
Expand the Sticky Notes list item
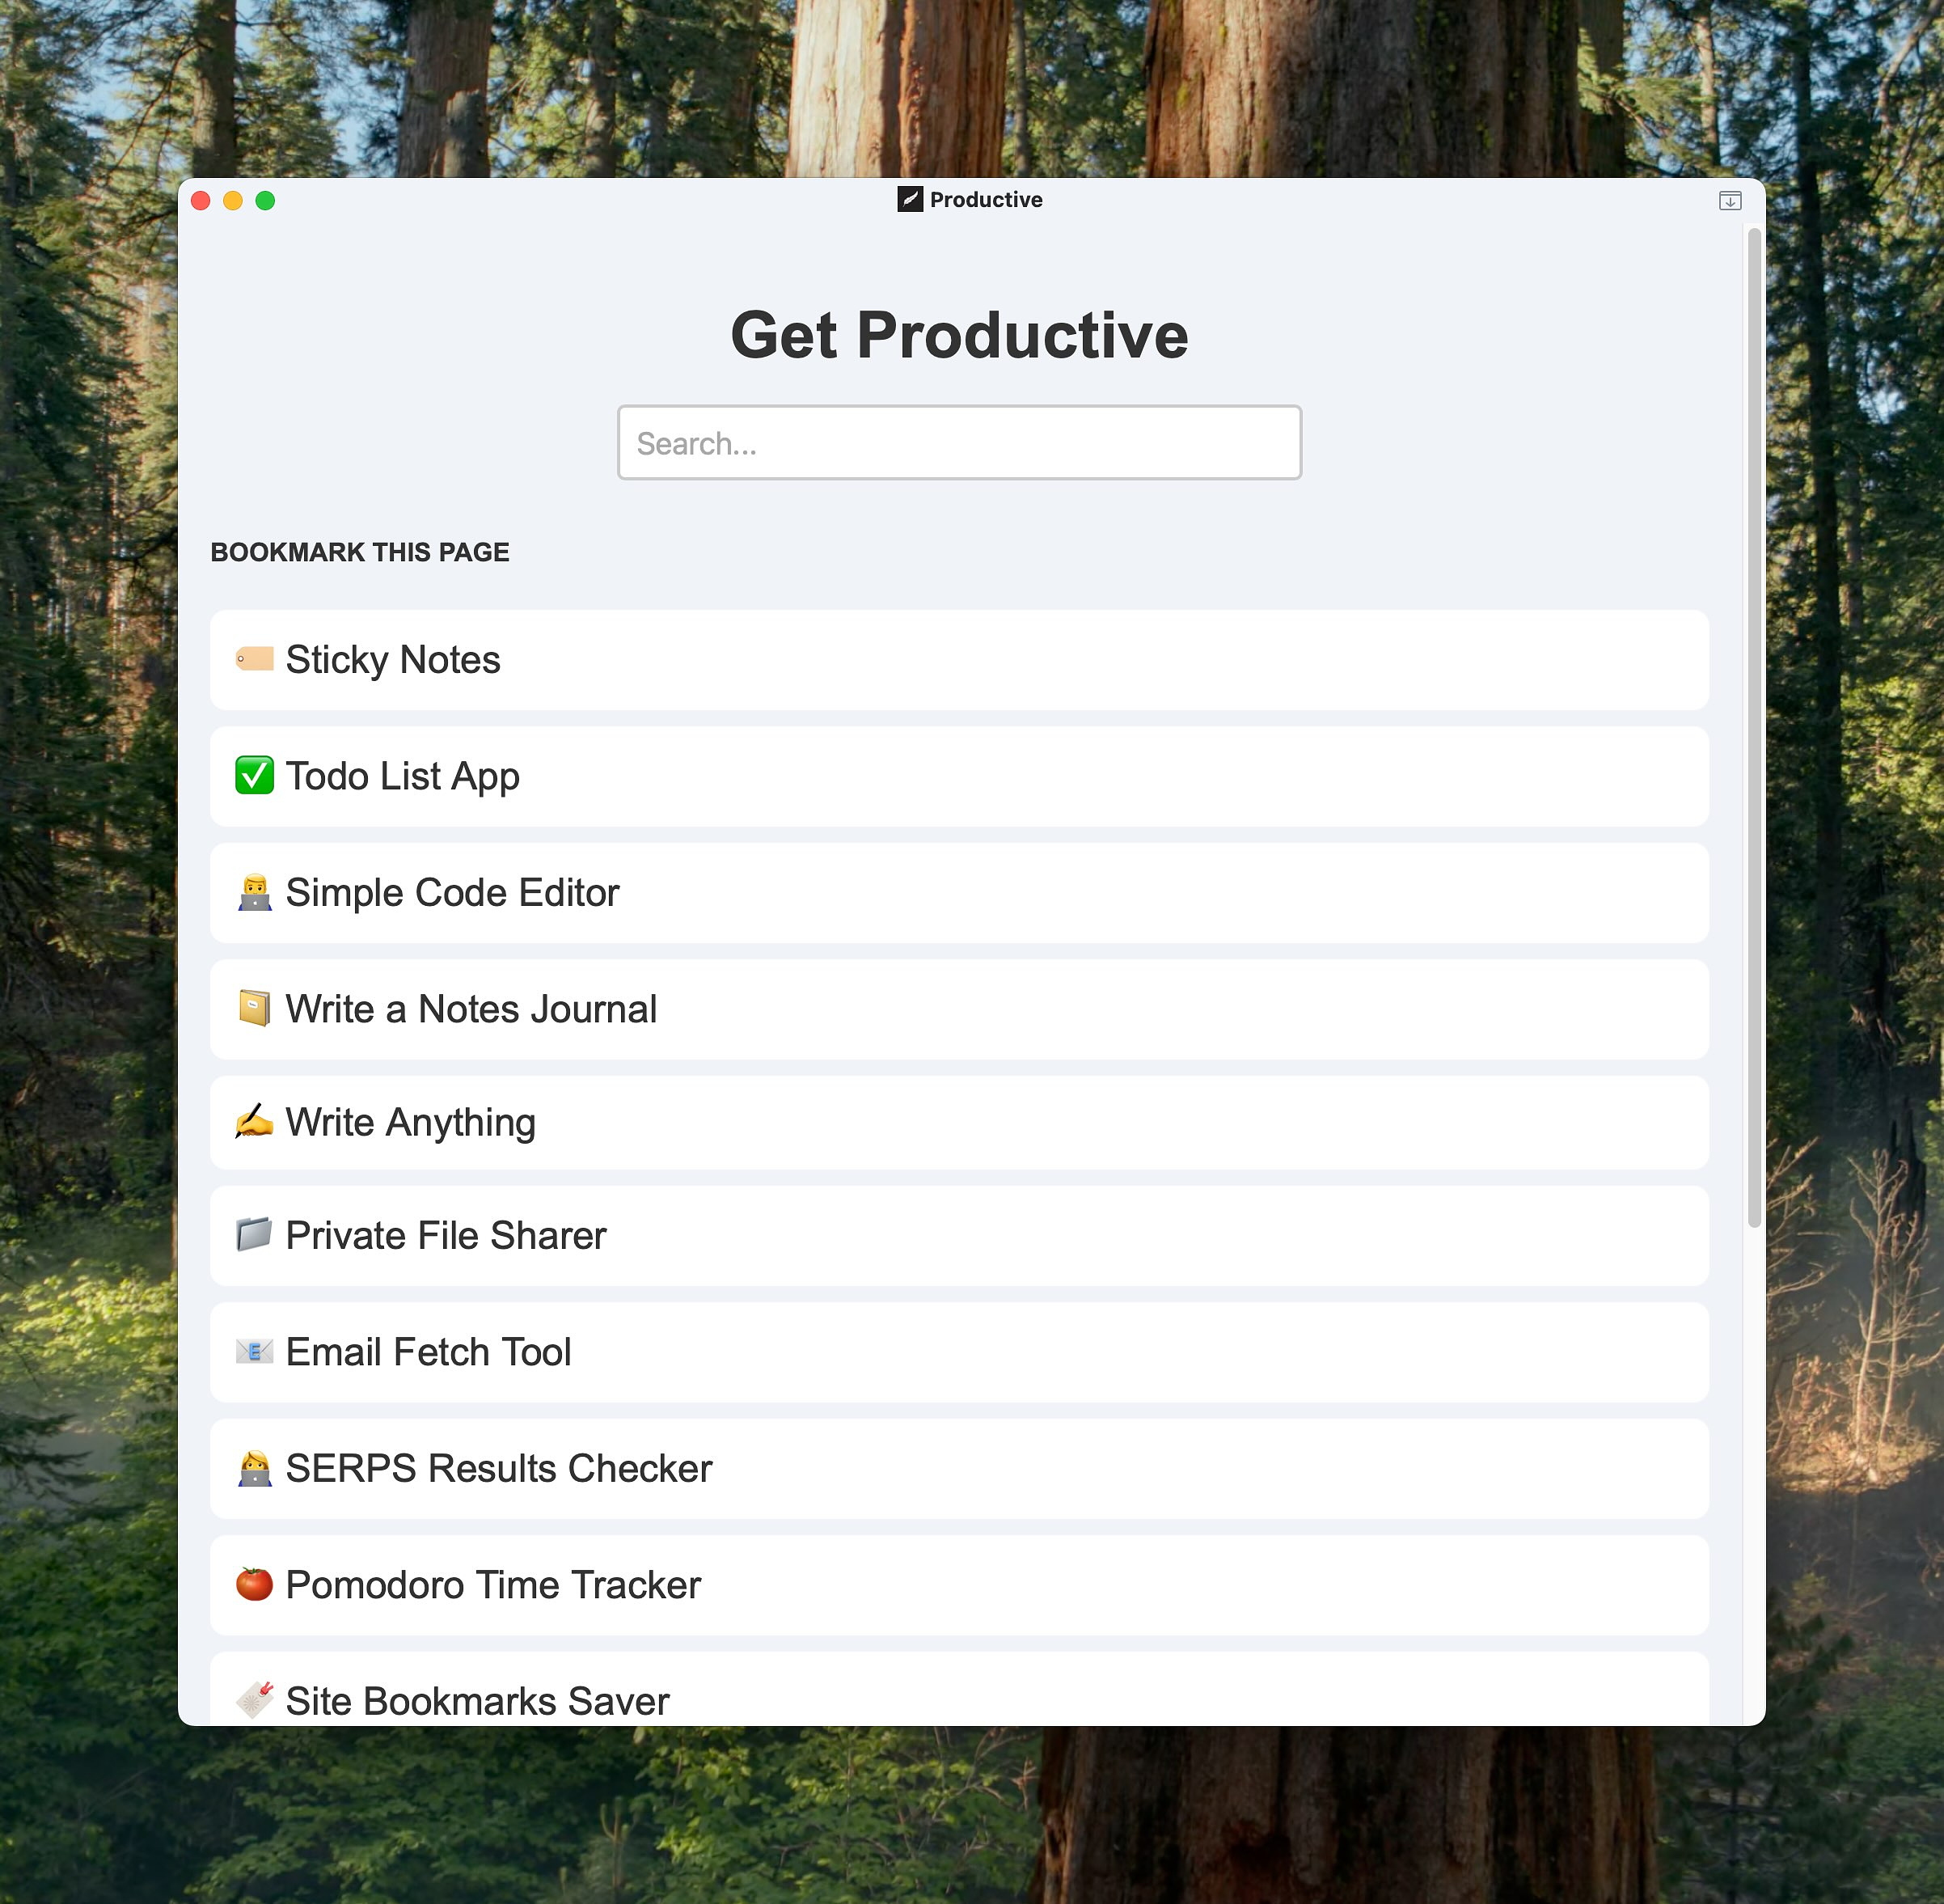pyautogui.click(x=957, y=659)
